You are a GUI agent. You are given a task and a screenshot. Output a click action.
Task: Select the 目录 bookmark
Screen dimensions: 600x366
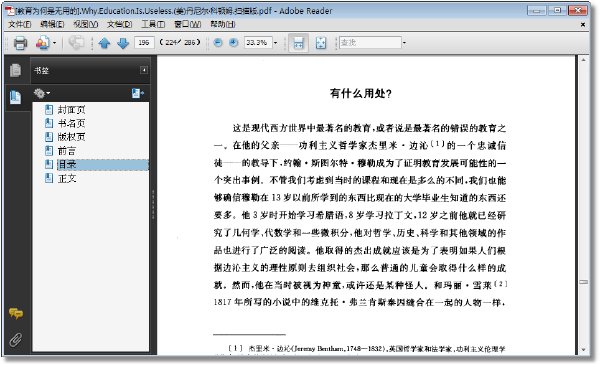[67, 165]
